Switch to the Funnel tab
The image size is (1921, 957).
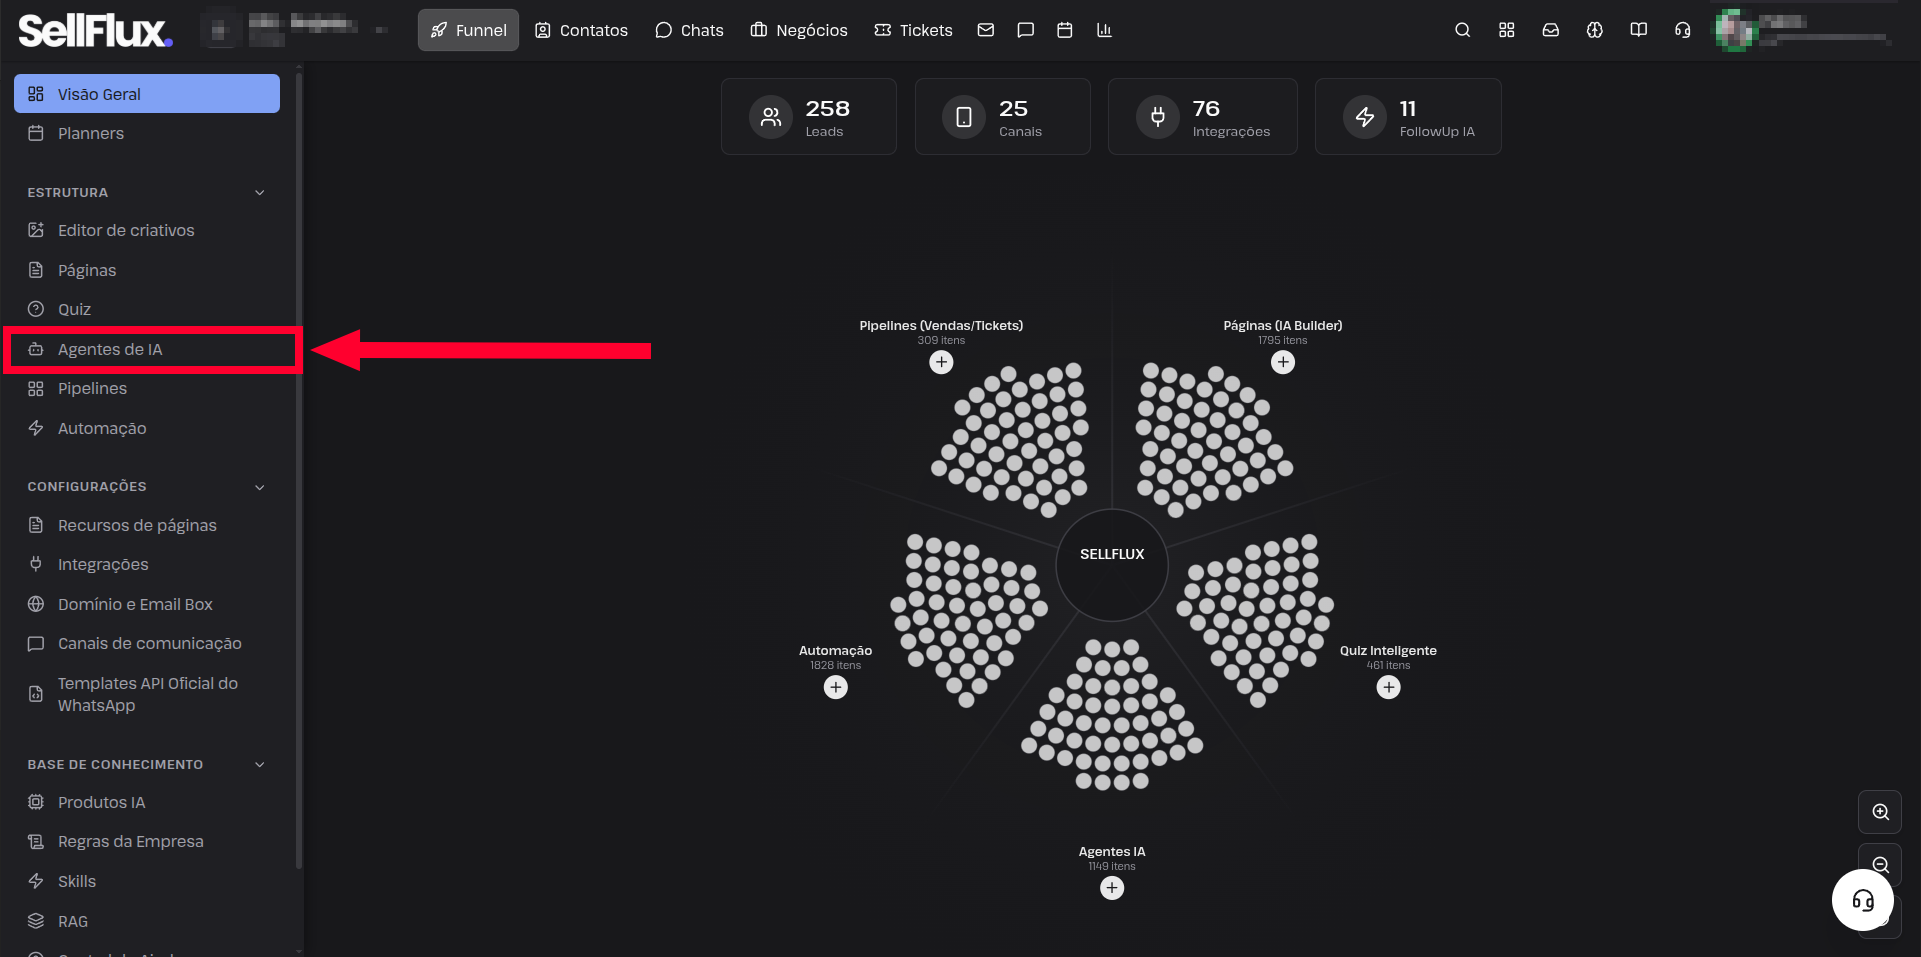tap(468, 30)
